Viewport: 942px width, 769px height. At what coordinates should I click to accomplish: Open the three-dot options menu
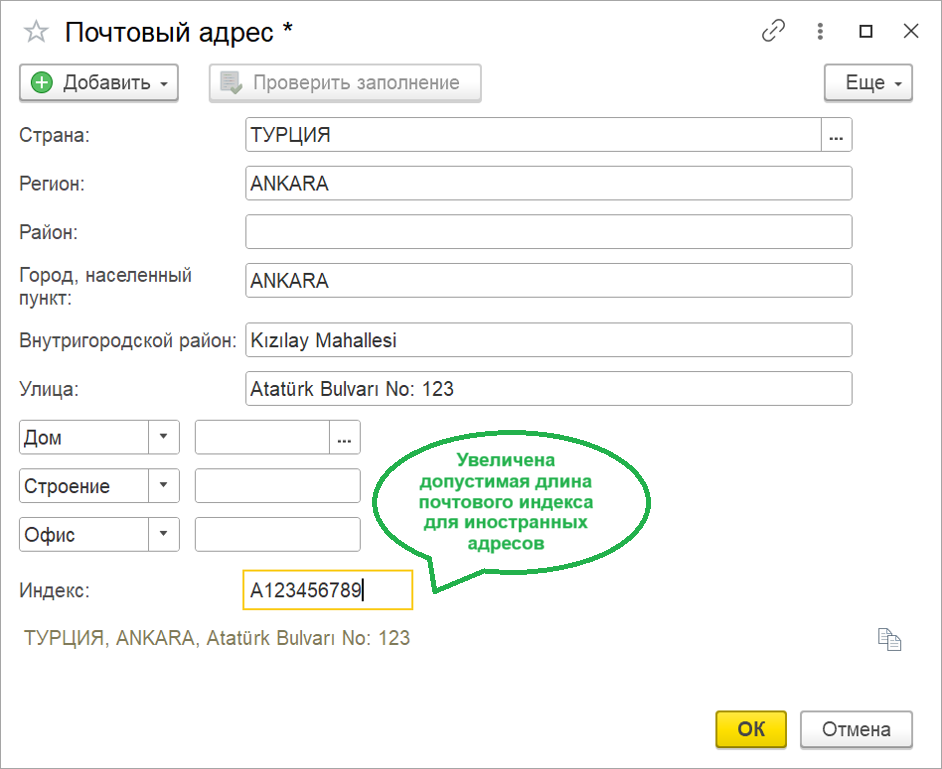820,32
